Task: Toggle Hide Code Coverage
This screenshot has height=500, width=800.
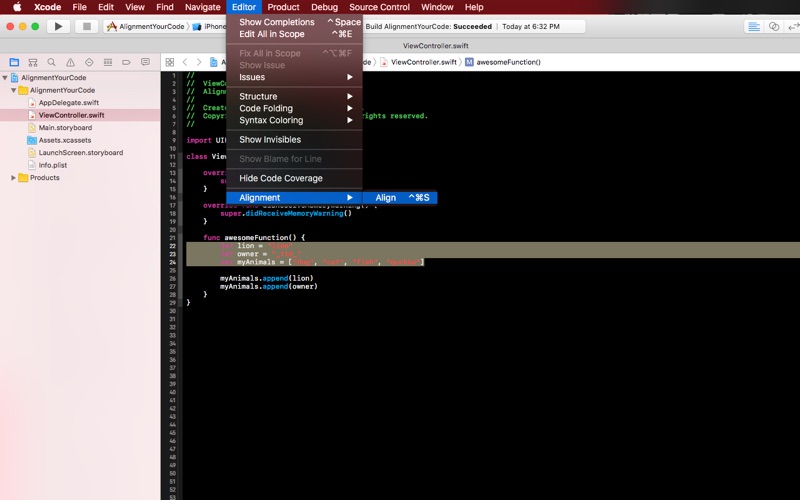Action: pyautogui.click(x=294, y=179)
